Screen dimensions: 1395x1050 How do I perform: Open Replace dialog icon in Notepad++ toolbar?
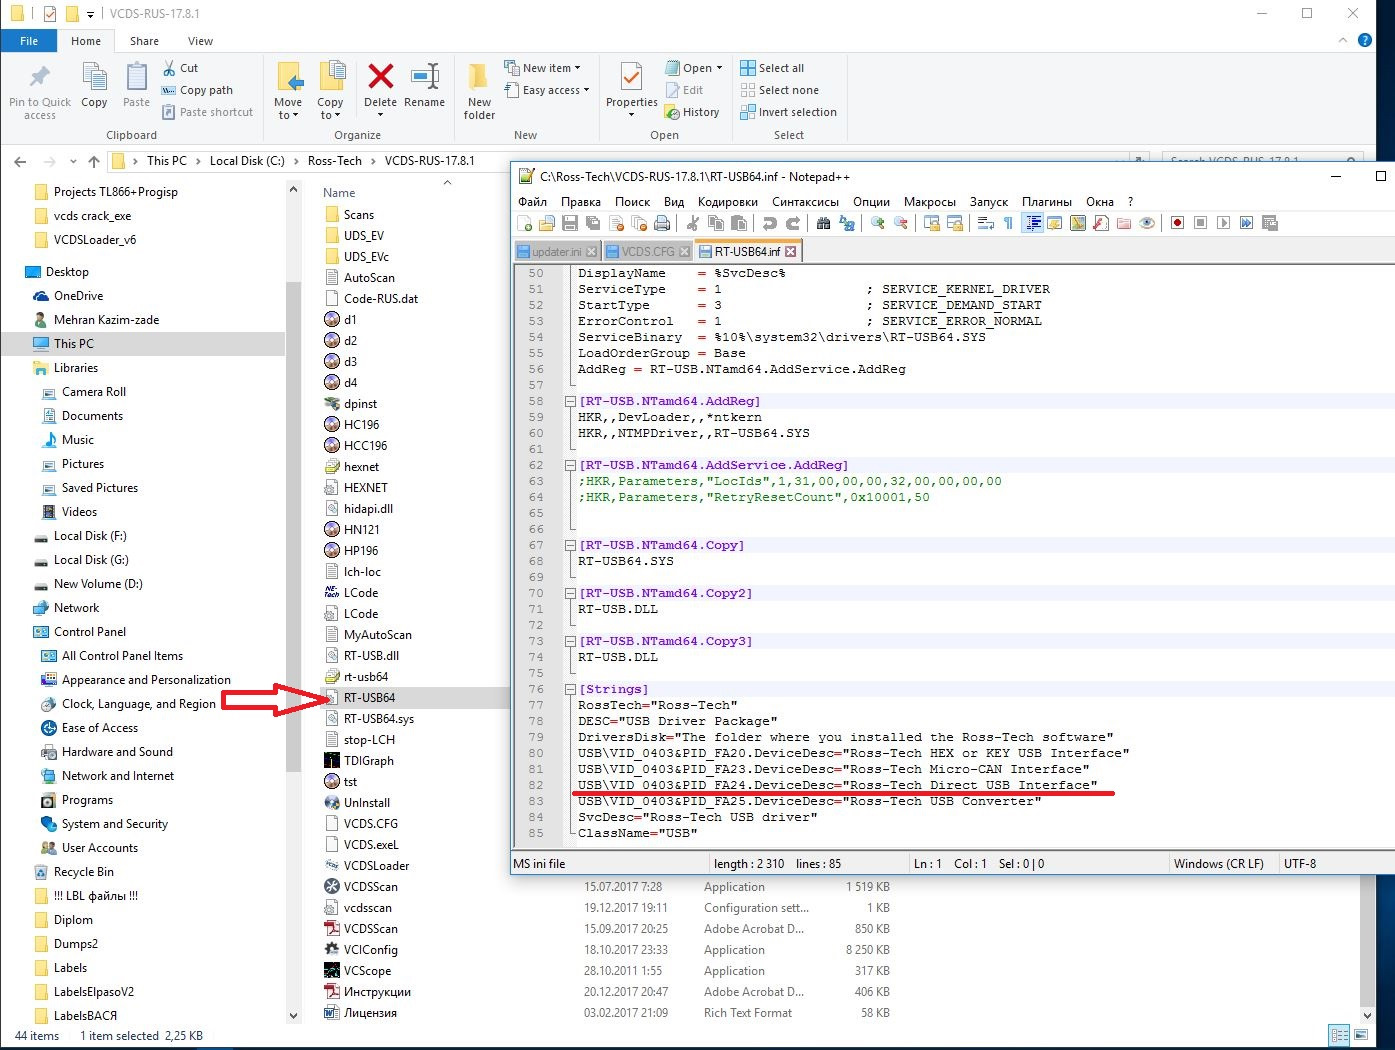point(847,223)
